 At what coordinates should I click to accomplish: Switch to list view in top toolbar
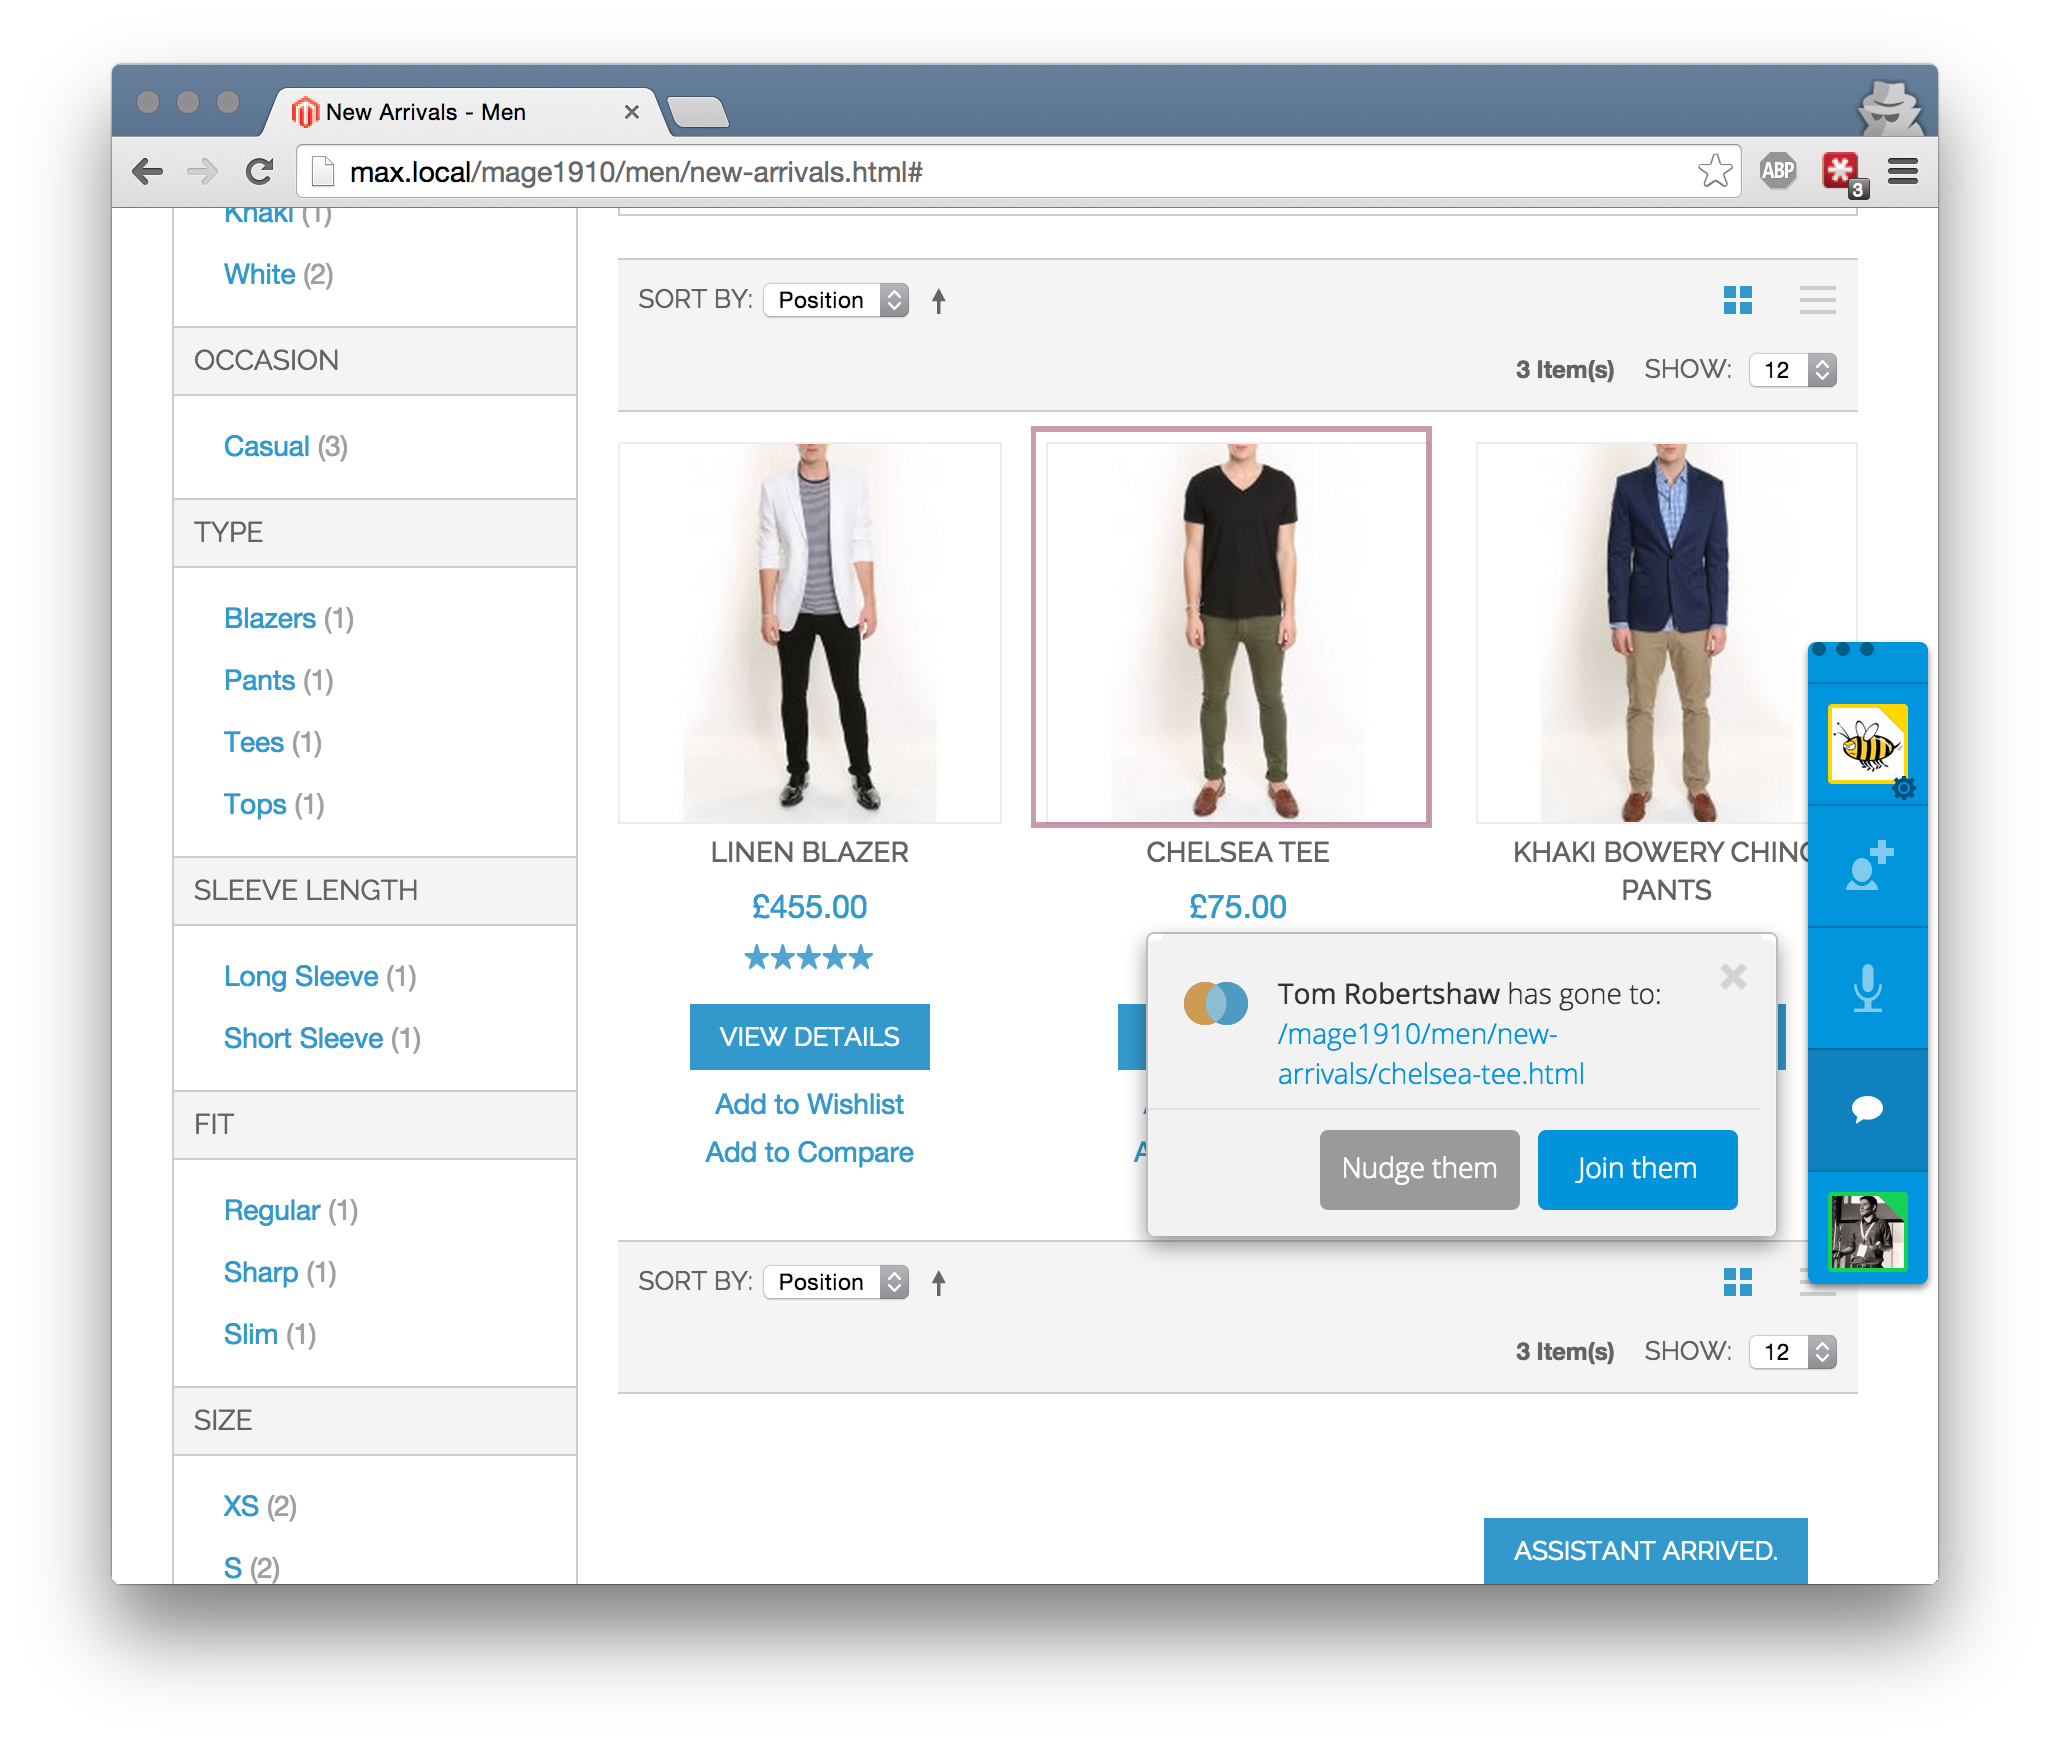pos(1816,300)
